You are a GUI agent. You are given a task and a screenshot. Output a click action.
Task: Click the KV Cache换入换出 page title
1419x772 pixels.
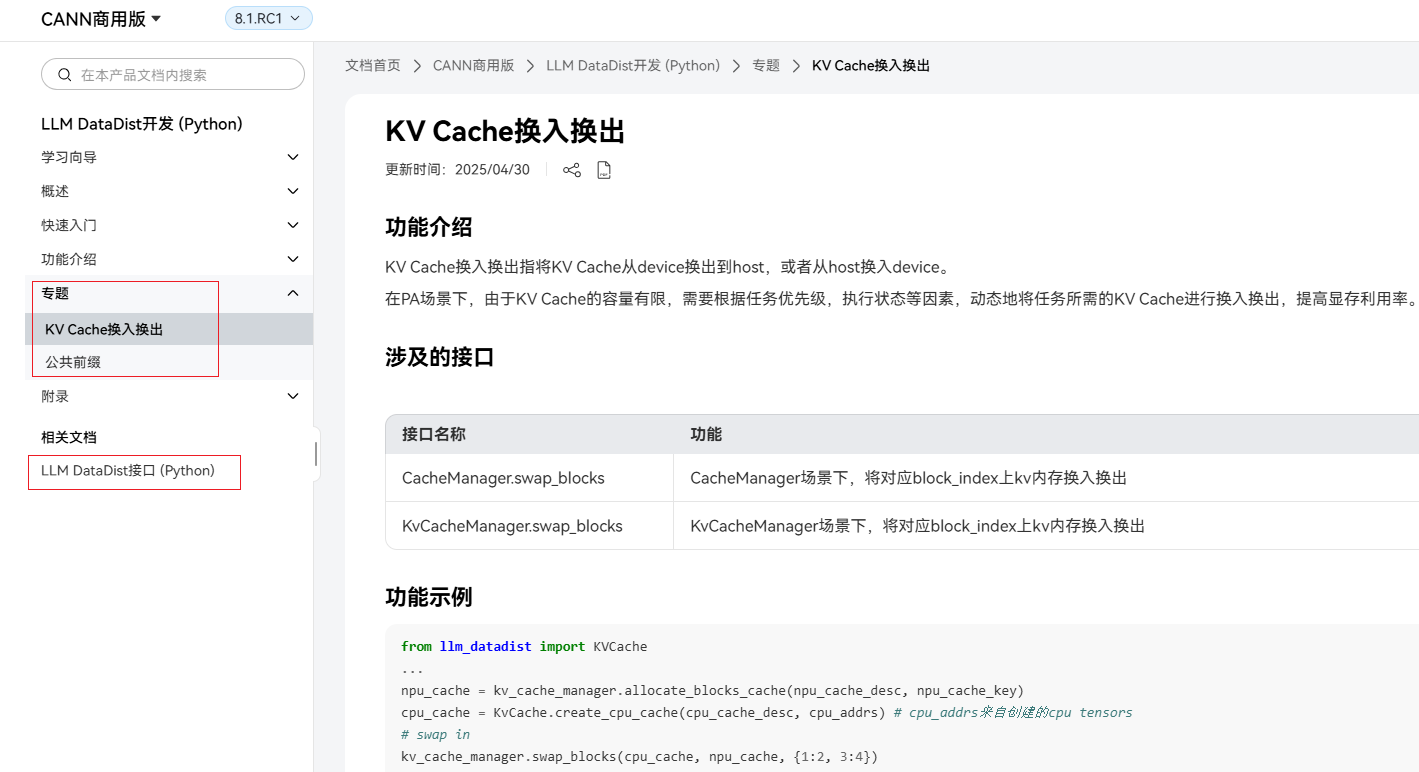pos(505,131)
